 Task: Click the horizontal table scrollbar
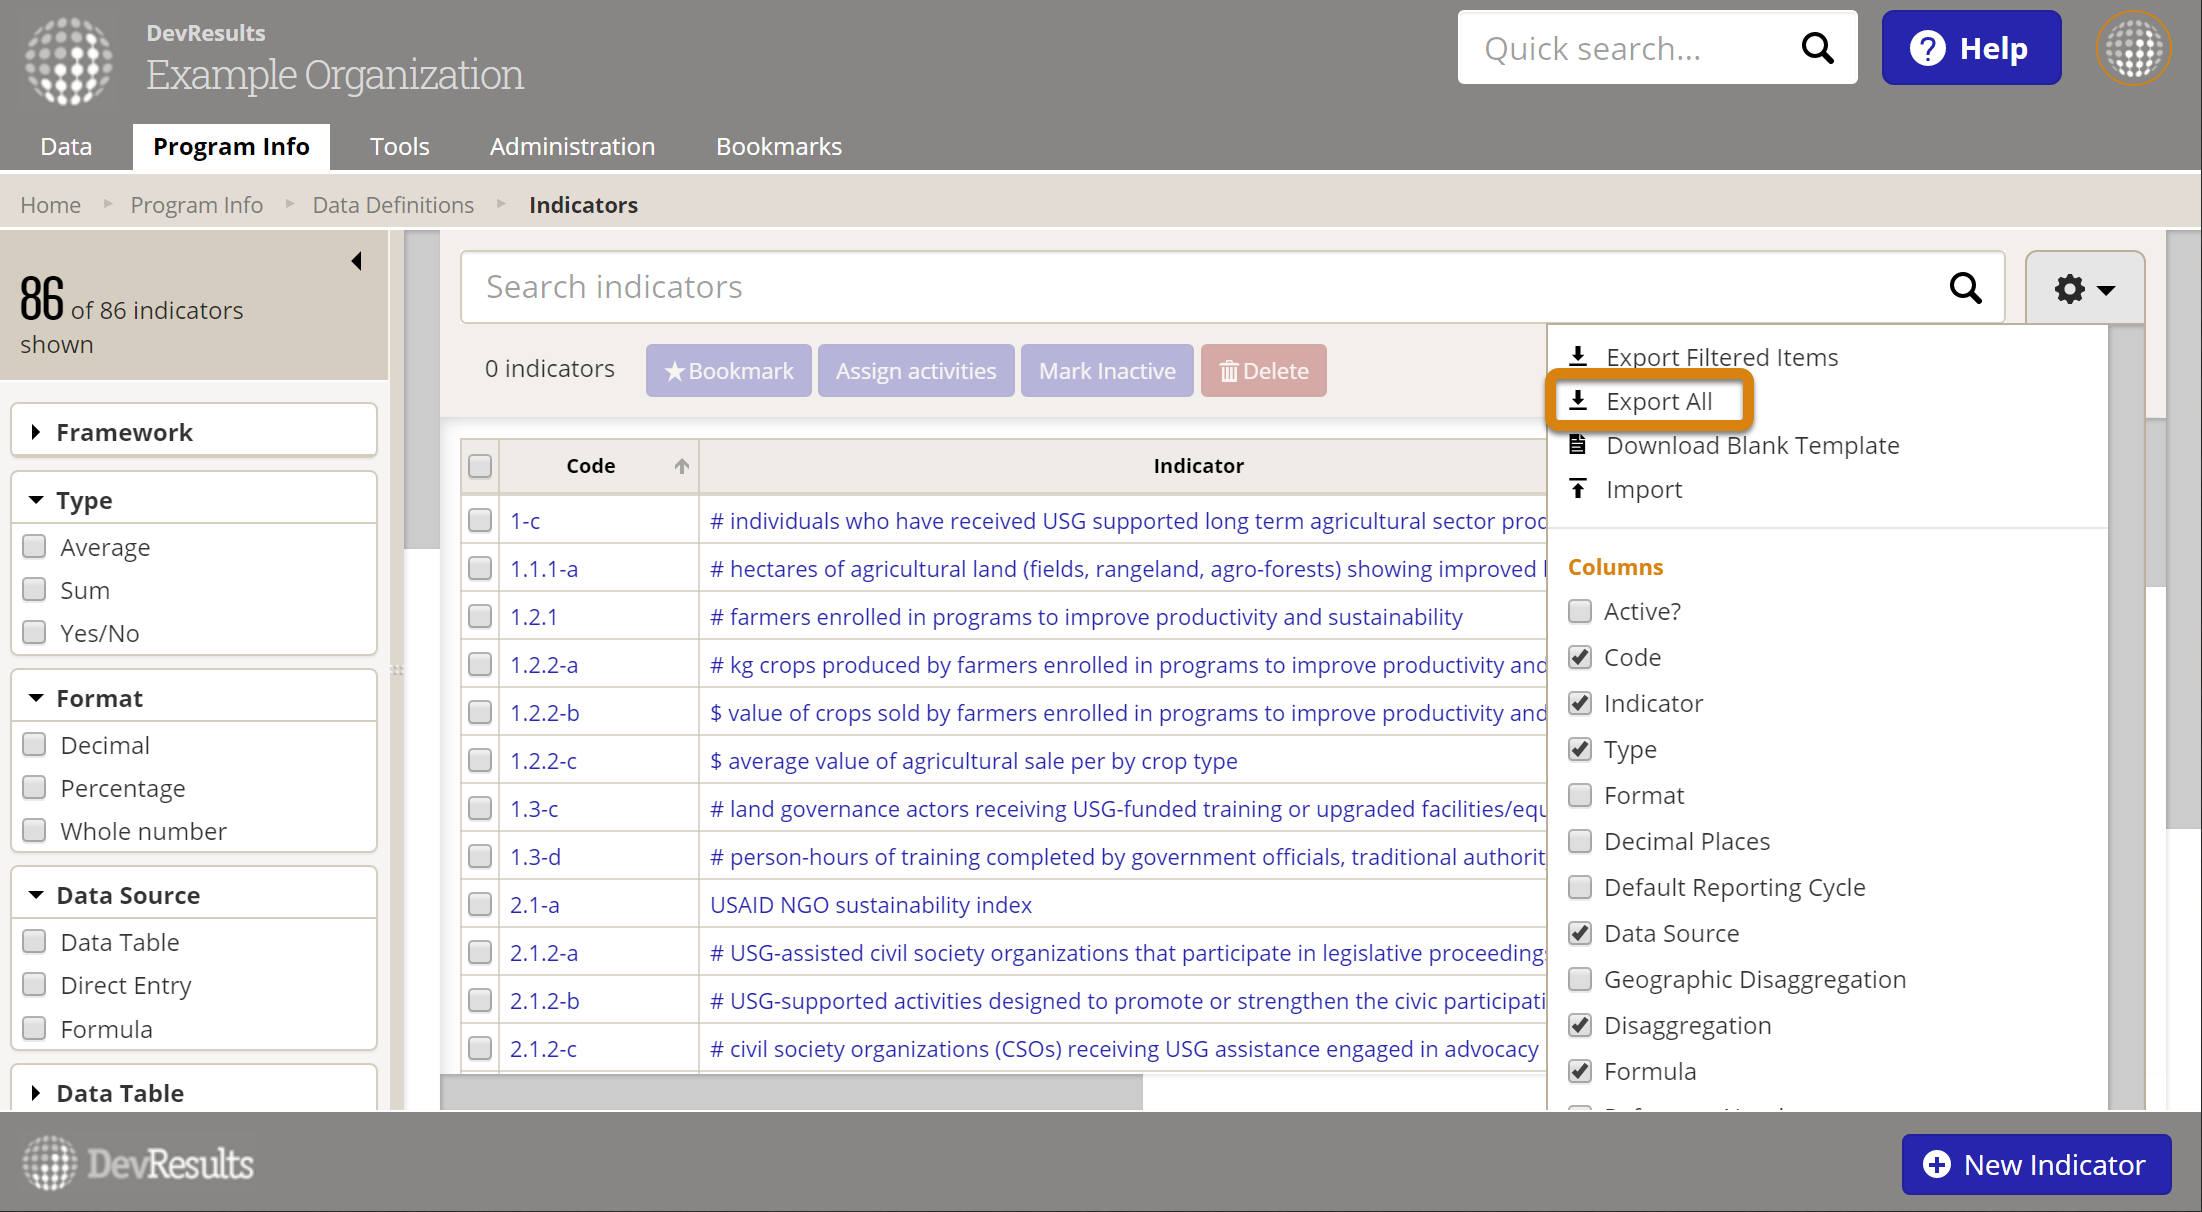click(791, 1092)
